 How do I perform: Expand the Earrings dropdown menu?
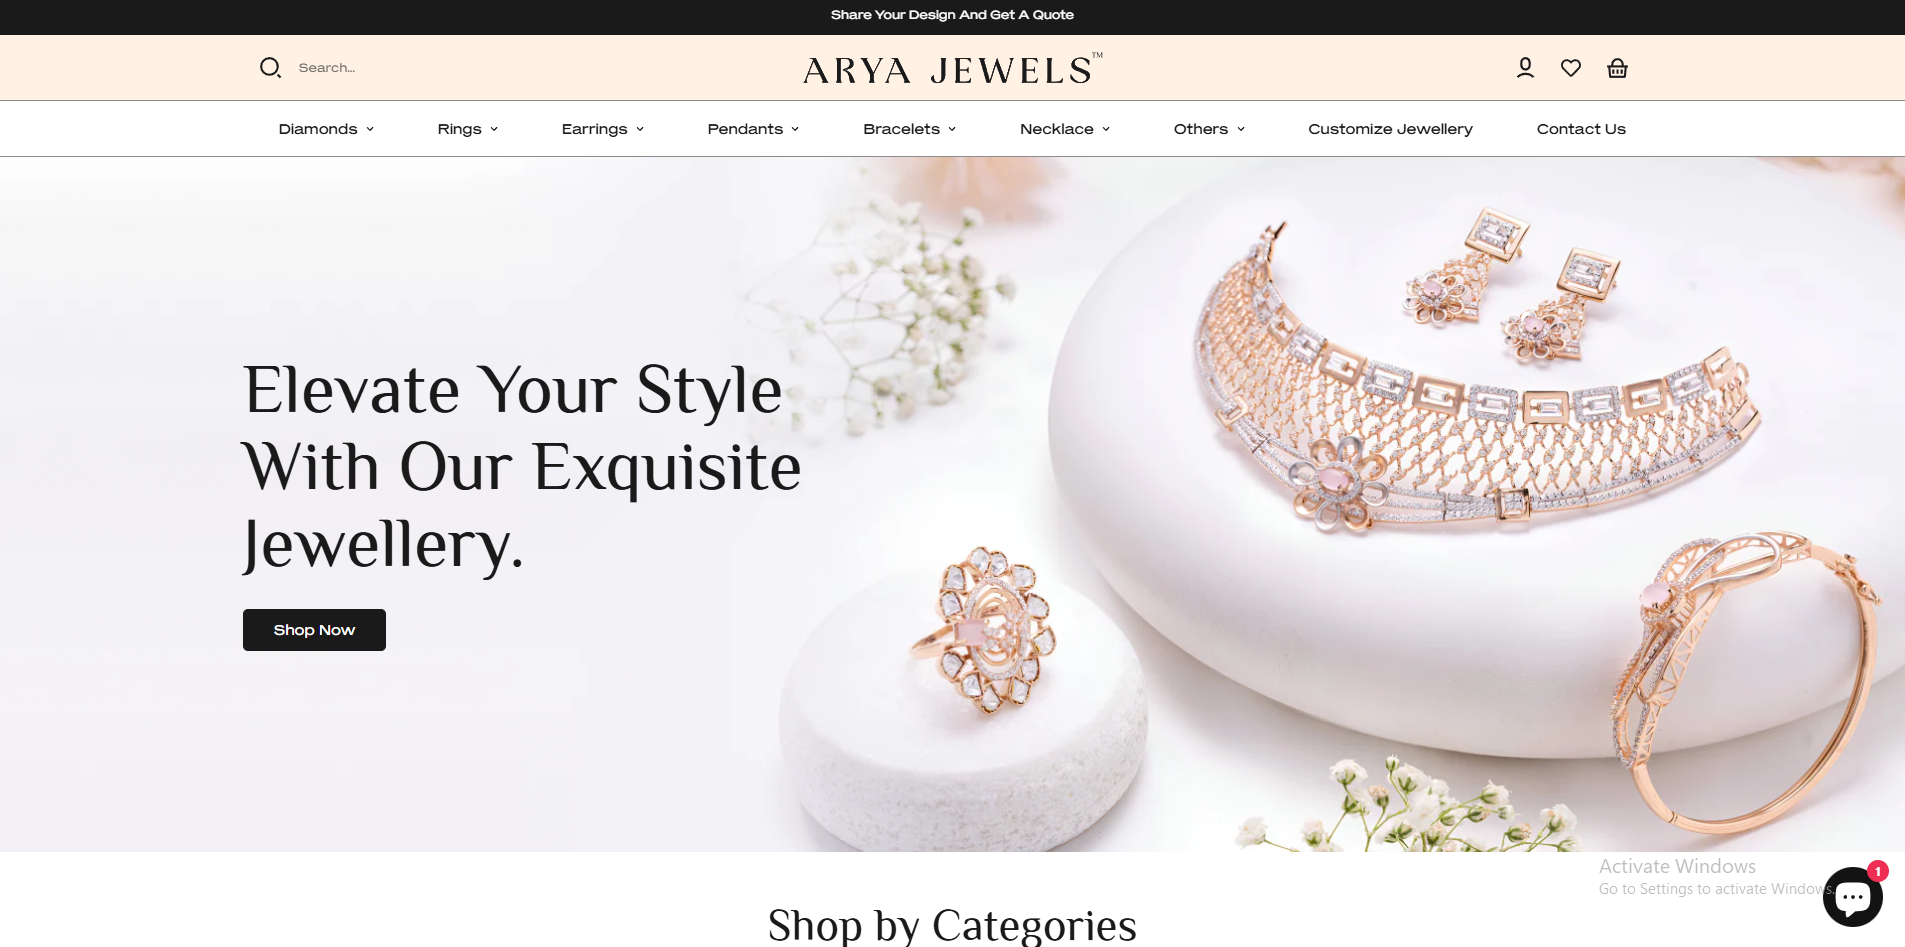(603, 129)
